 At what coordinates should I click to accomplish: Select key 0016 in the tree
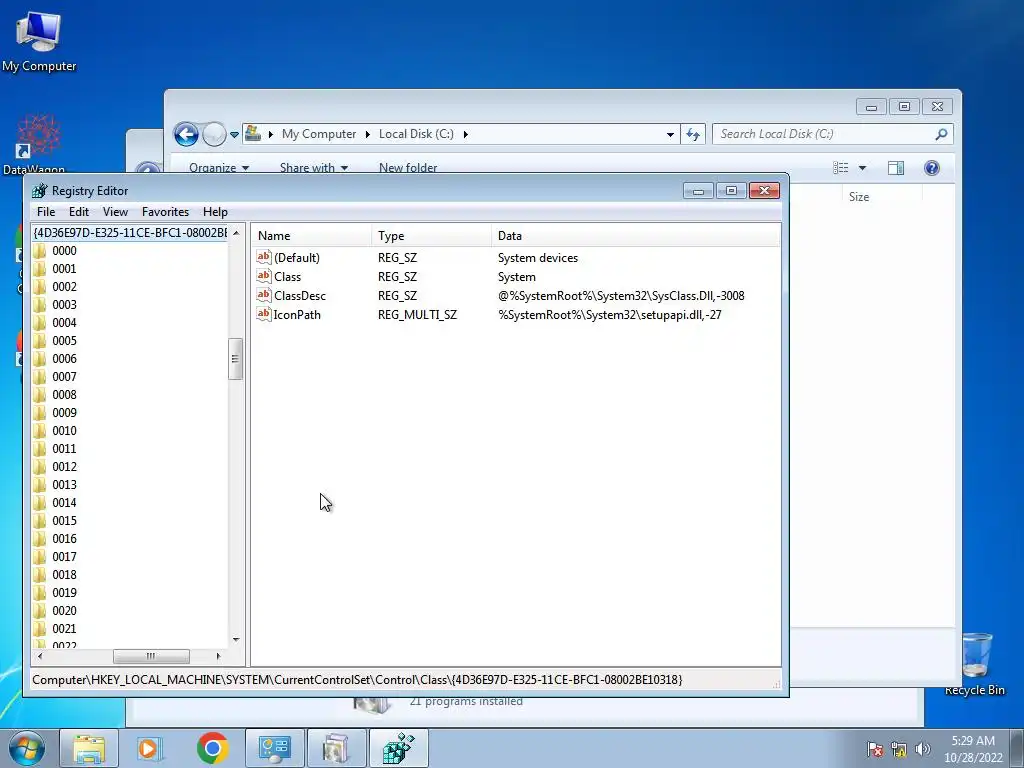click(x=64, y=539)
